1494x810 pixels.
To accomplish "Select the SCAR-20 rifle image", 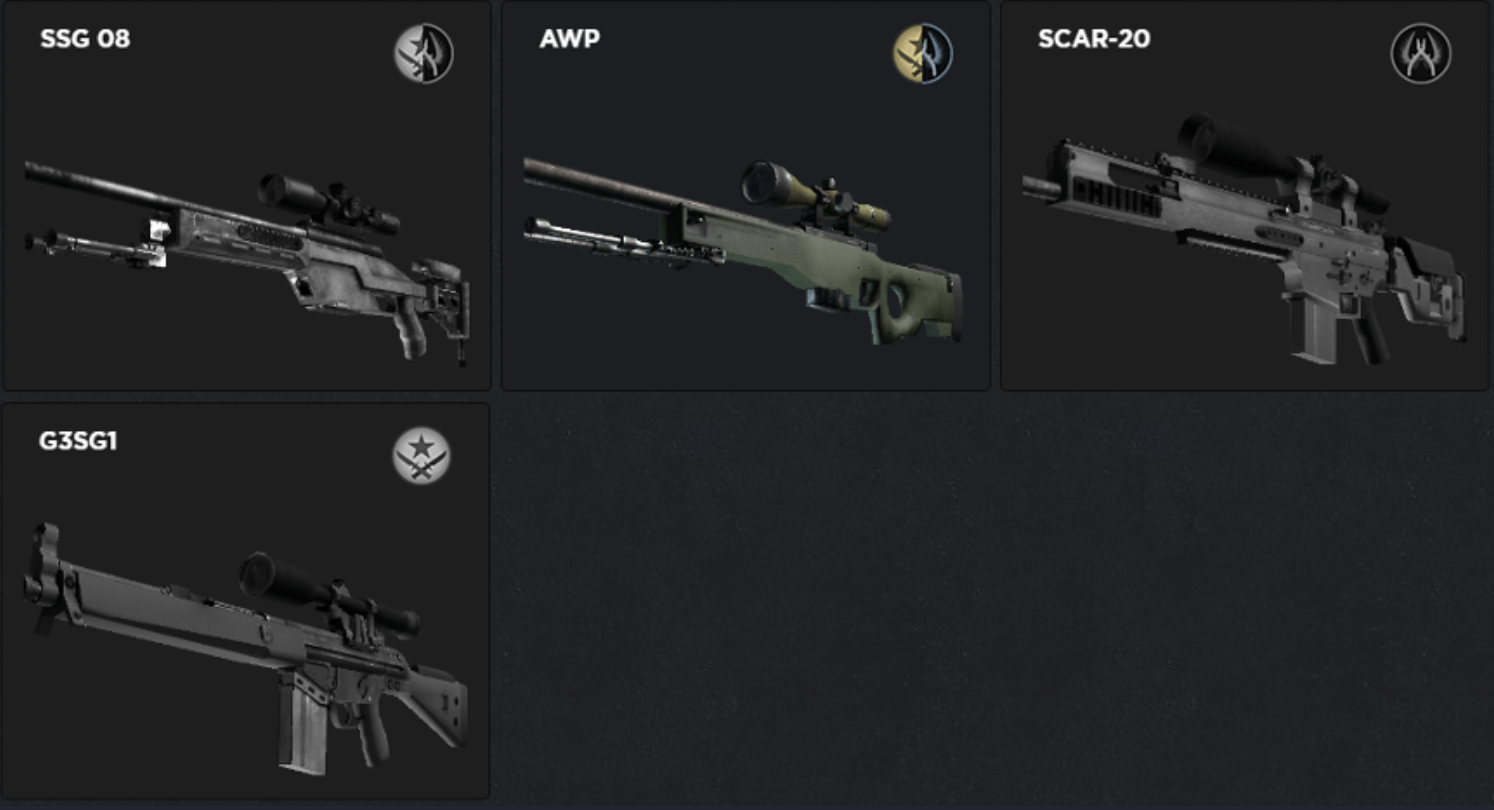I will coord(1245,238).
